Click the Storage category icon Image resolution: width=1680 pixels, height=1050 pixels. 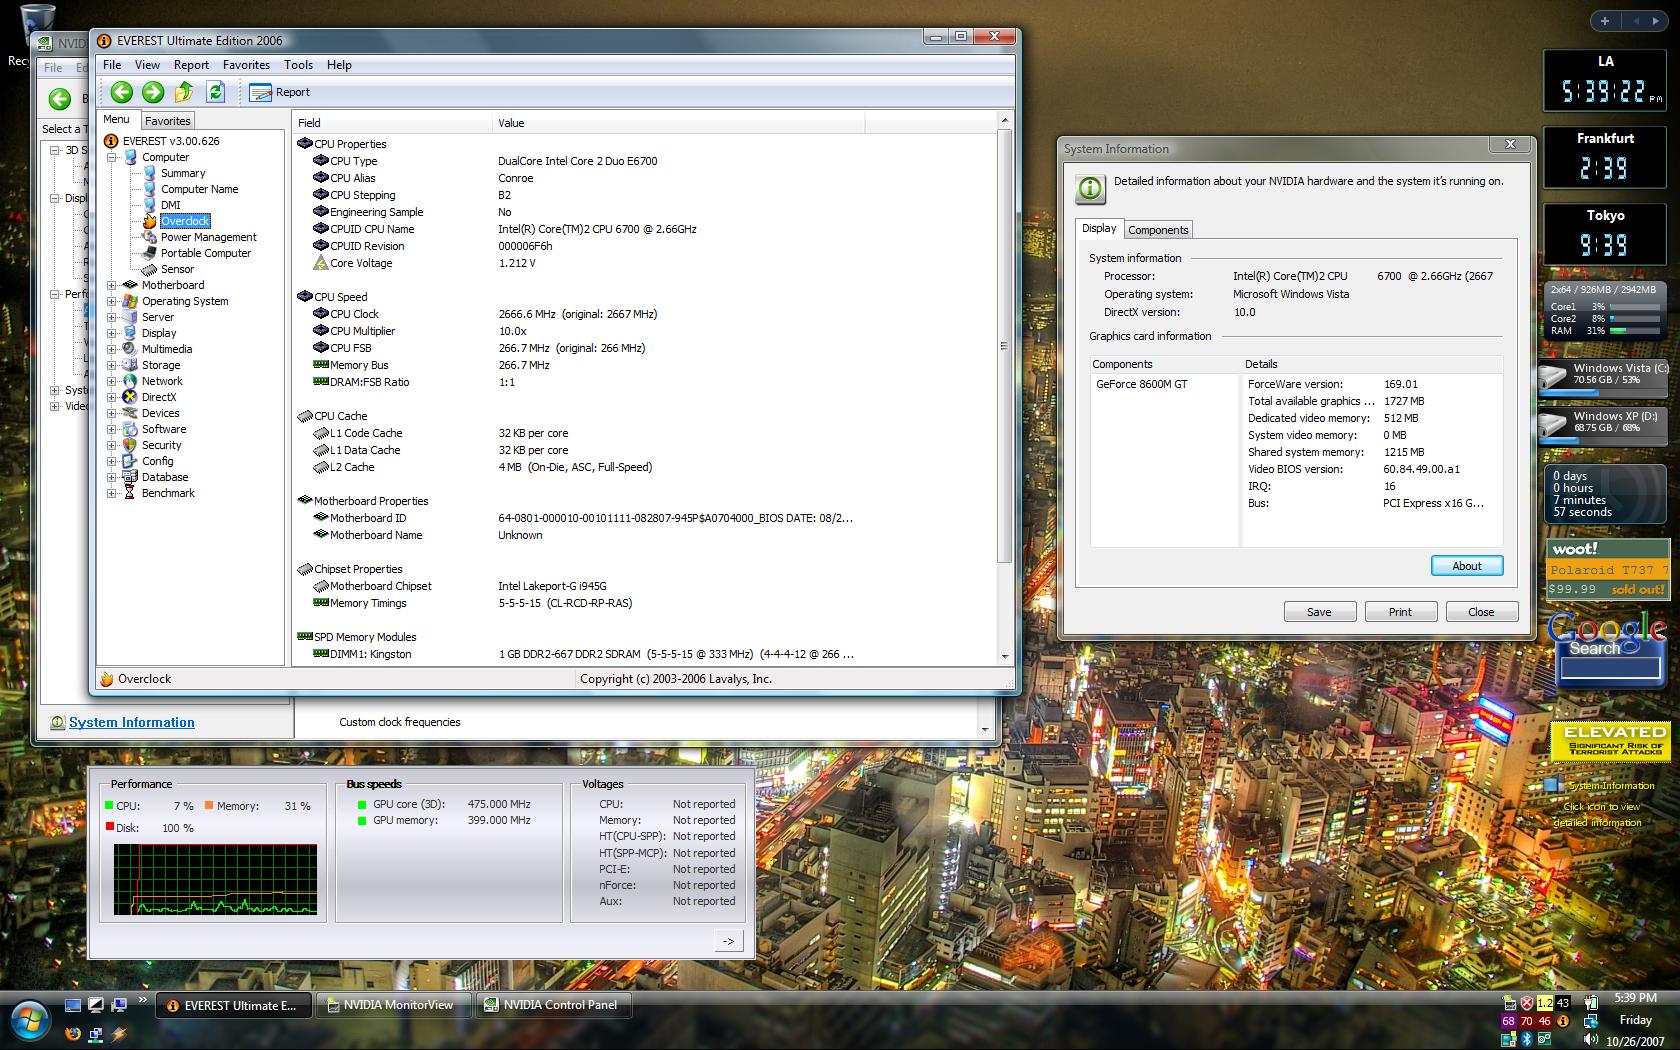coord(130,365)
